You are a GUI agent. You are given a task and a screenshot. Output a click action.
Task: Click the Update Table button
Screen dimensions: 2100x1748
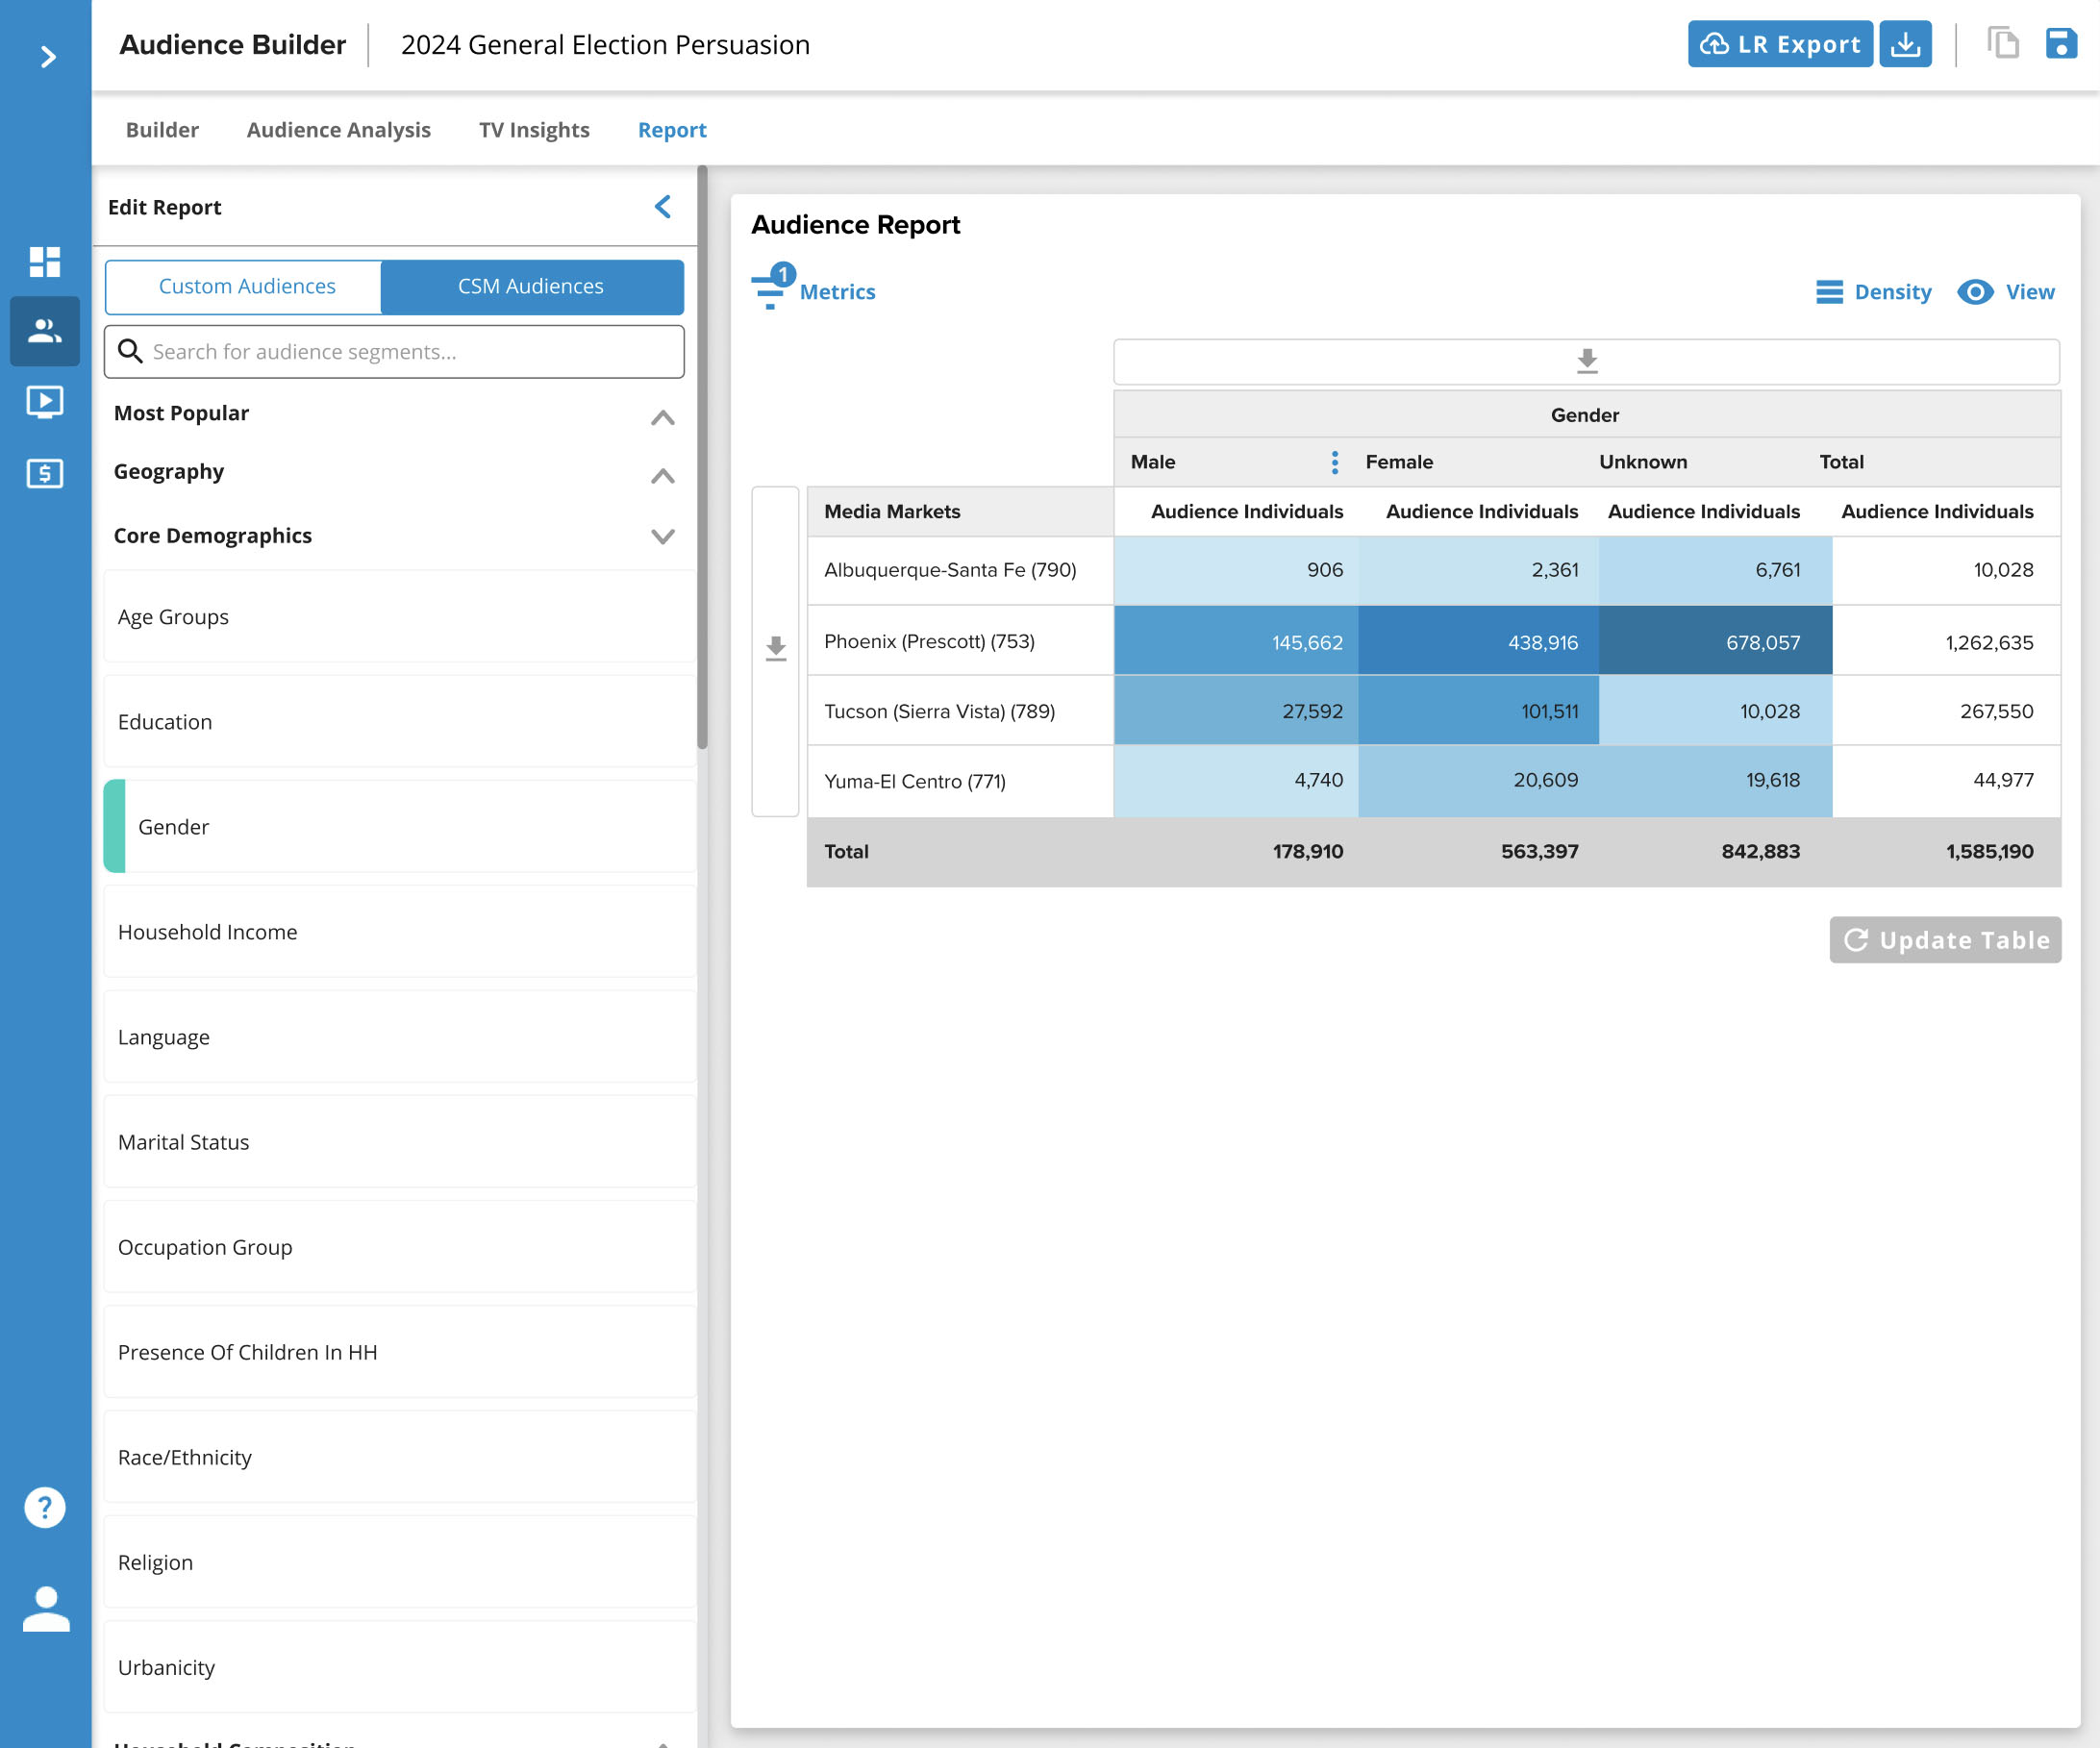(1944, 940)
